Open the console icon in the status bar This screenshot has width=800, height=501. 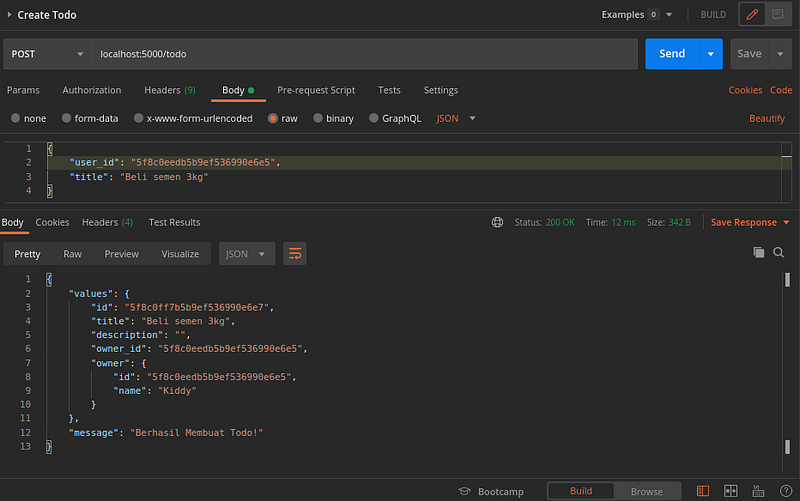(758, 491)
